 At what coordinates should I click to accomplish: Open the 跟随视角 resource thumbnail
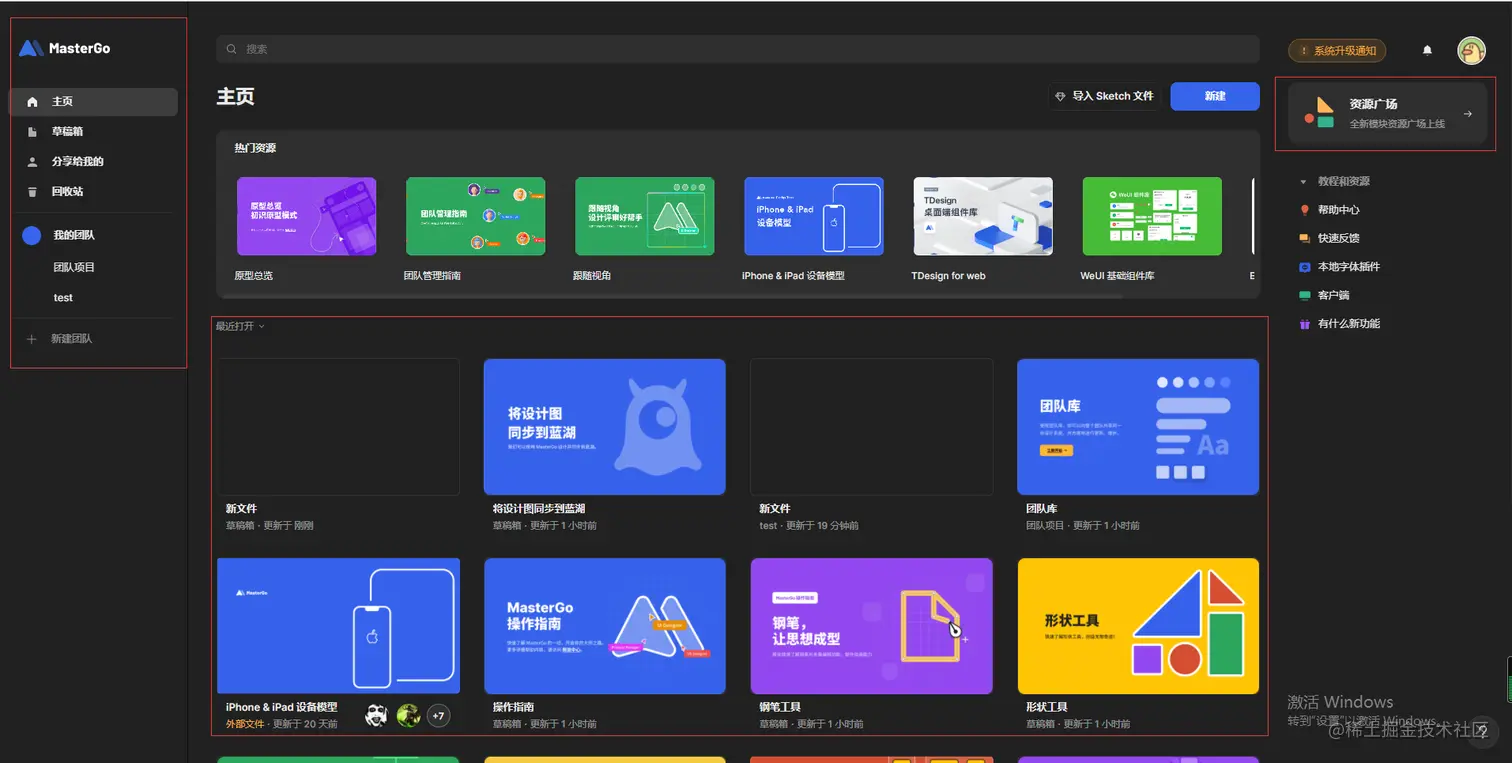[x=644, y=216]
